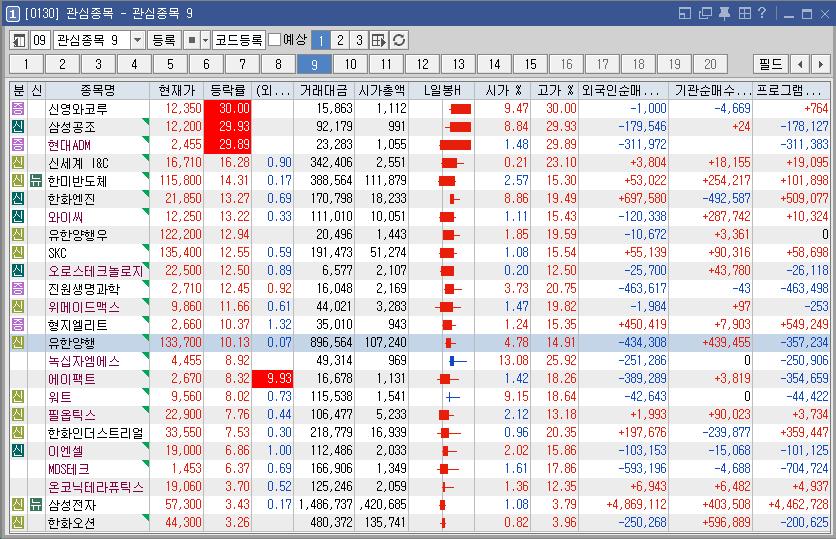Select the 온코닉테라퓨틱스 stock name
The width and height of the screenshot is (836, 539).
point(96,487)
